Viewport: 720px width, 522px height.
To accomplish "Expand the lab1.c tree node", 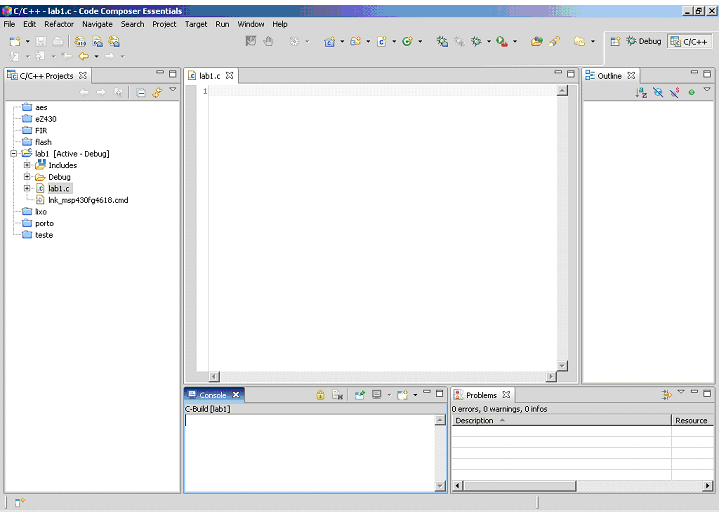I will pos(27,188).
